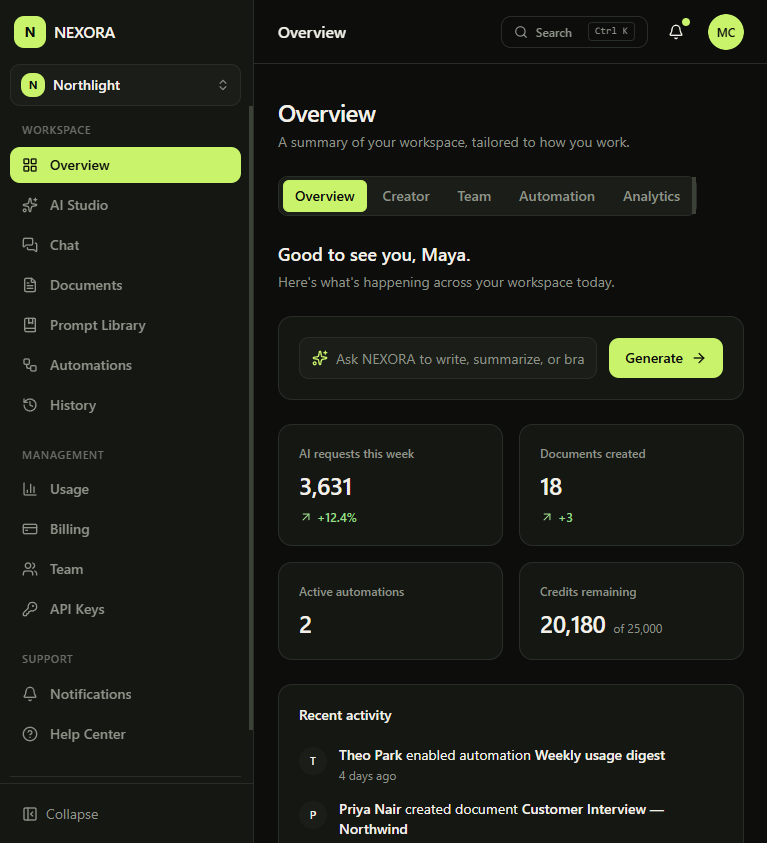Click the Generate button arrow icon

tap(699, 358)
